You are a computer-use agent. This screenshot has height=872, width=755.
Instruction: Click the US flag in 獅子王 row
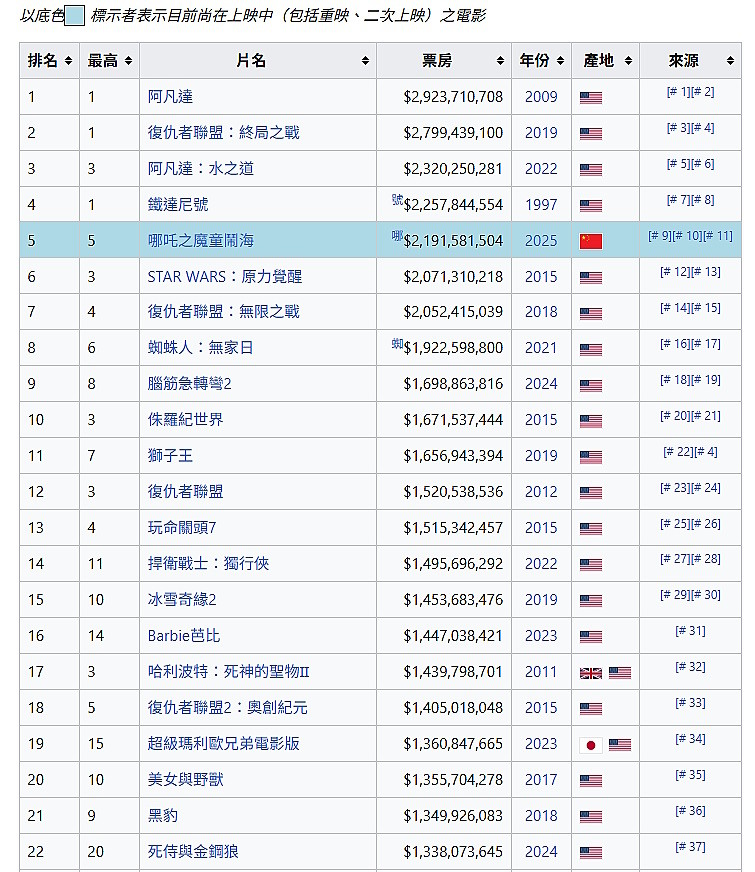590,457
